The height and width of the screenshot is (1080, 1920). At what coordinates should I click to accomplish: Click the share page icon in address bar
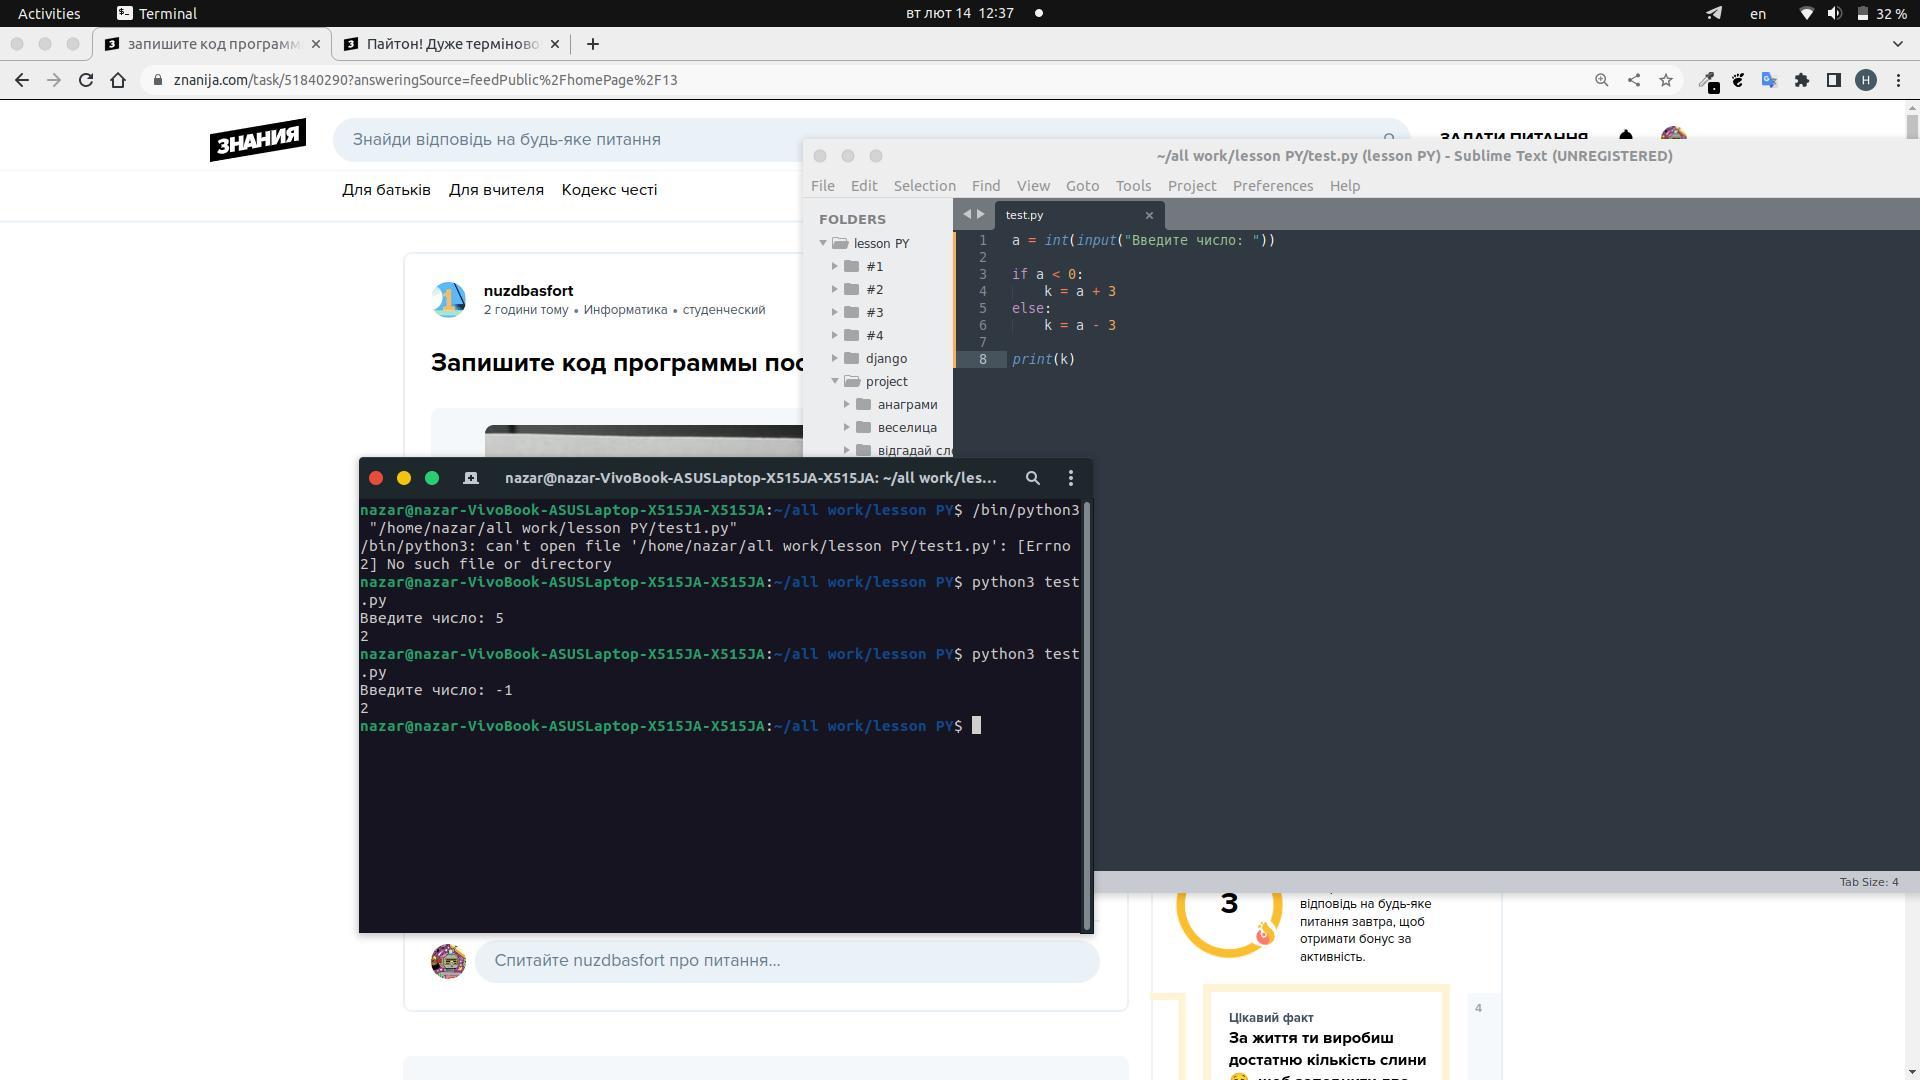(x=1634, y=80)
